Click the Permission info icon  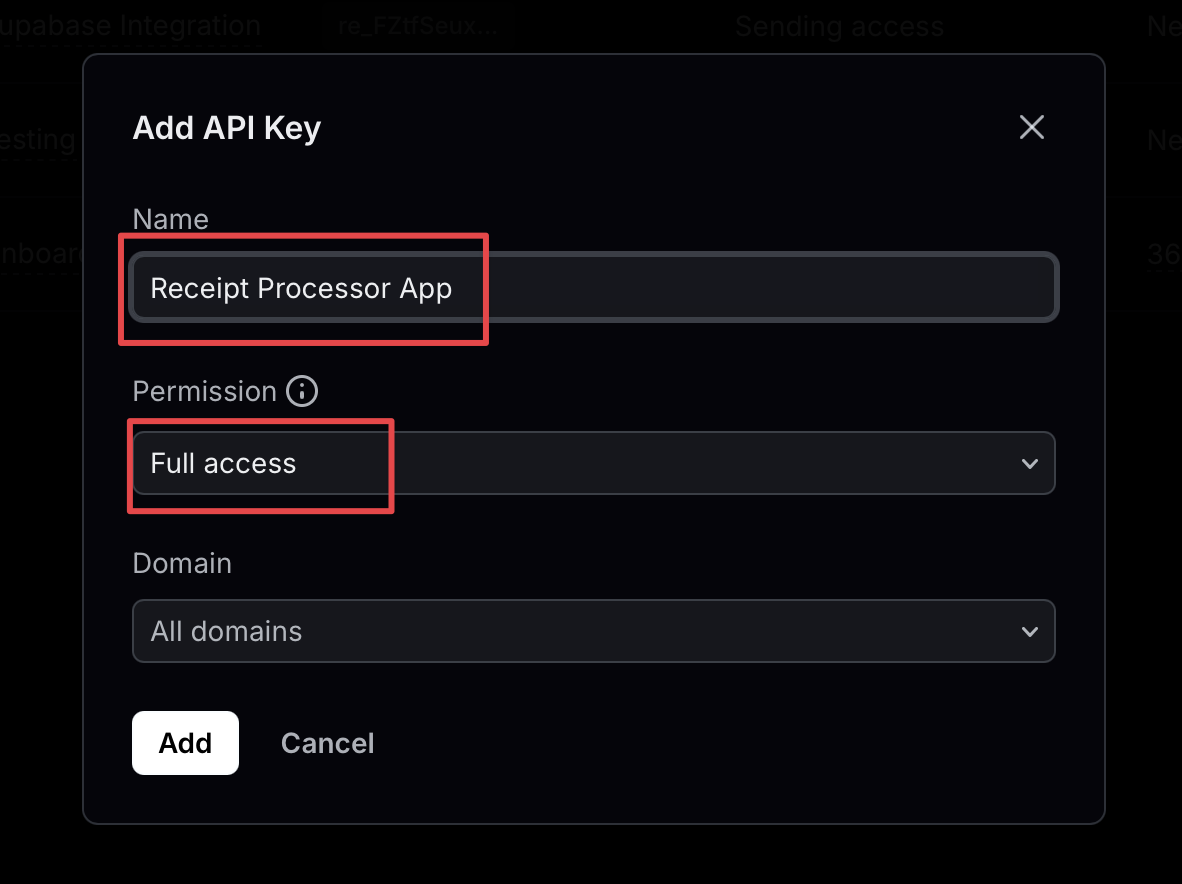coord(302,391)
